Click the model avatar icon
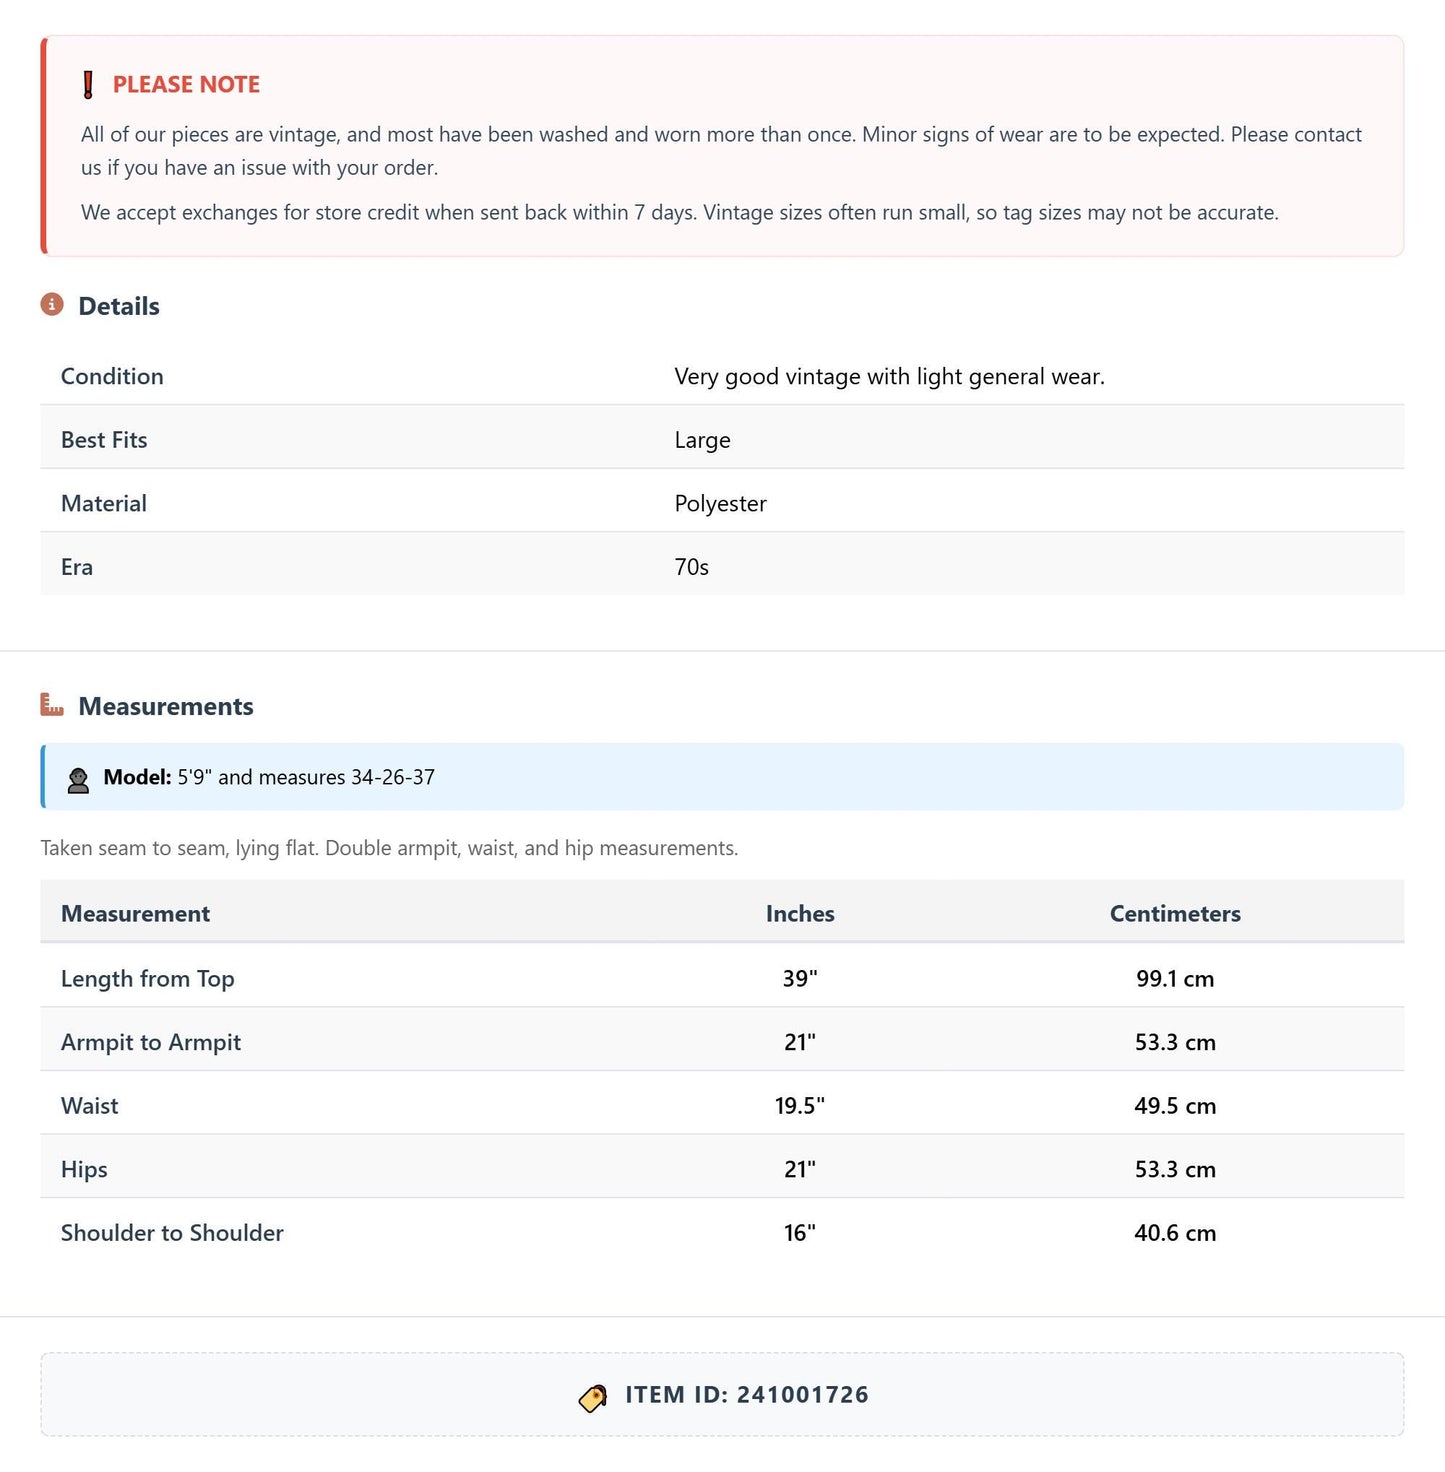The width and height of the screenshot is (1445, 1472). point(78,779)
